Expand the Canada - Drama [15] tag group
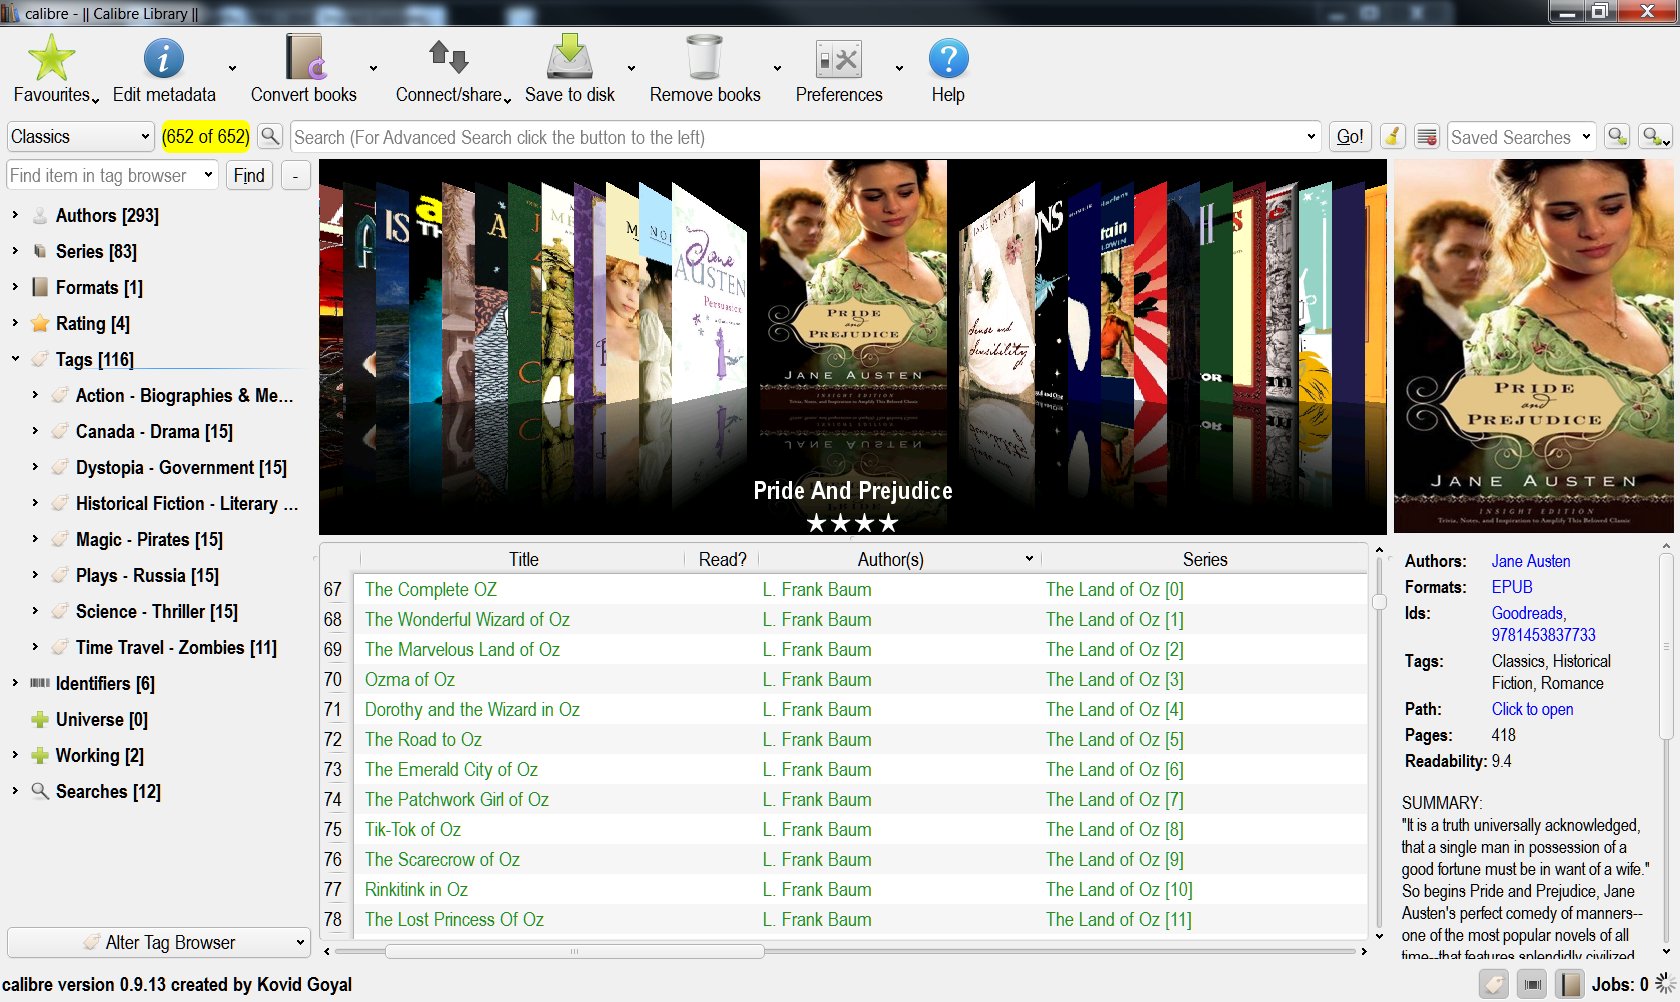This screenshot has width=1680, height=1002. [x=35, y=431]
